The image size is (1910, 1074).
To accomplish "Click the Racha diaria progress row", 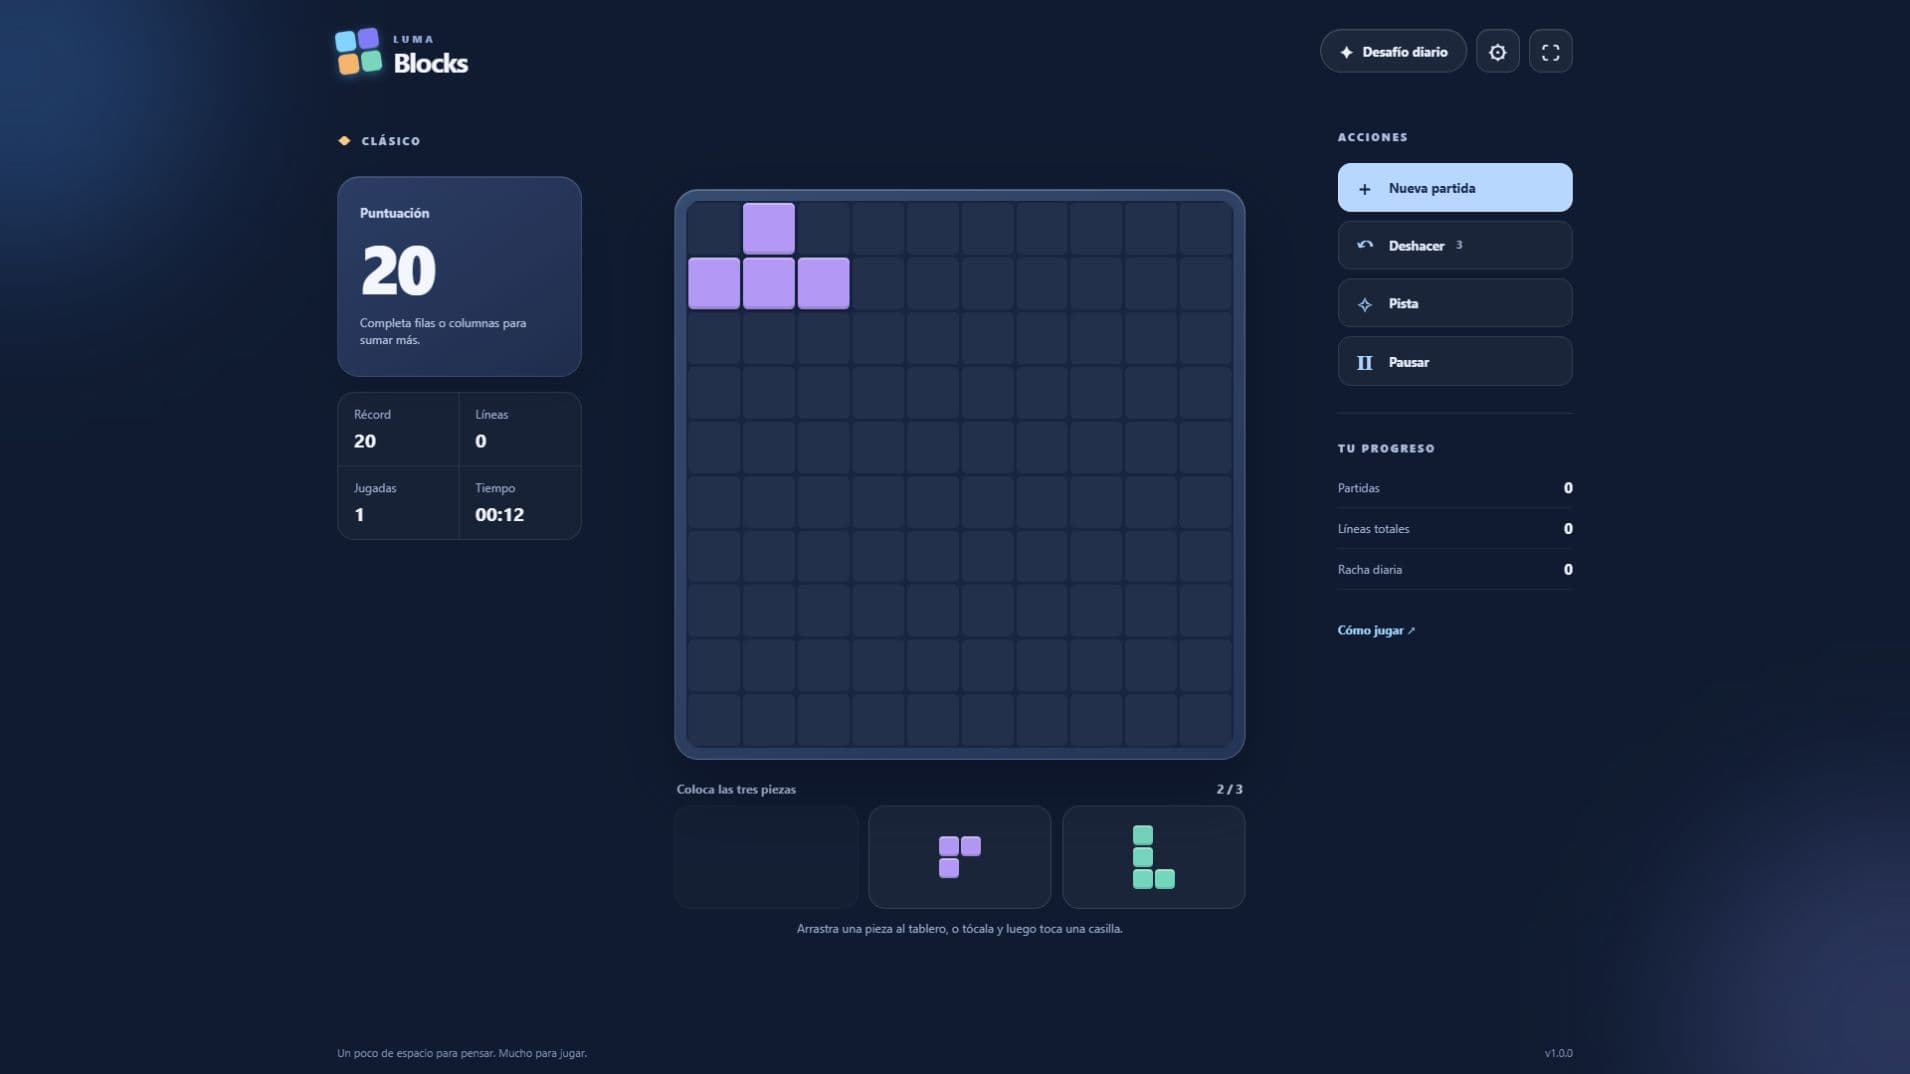I will [1454, 570].
